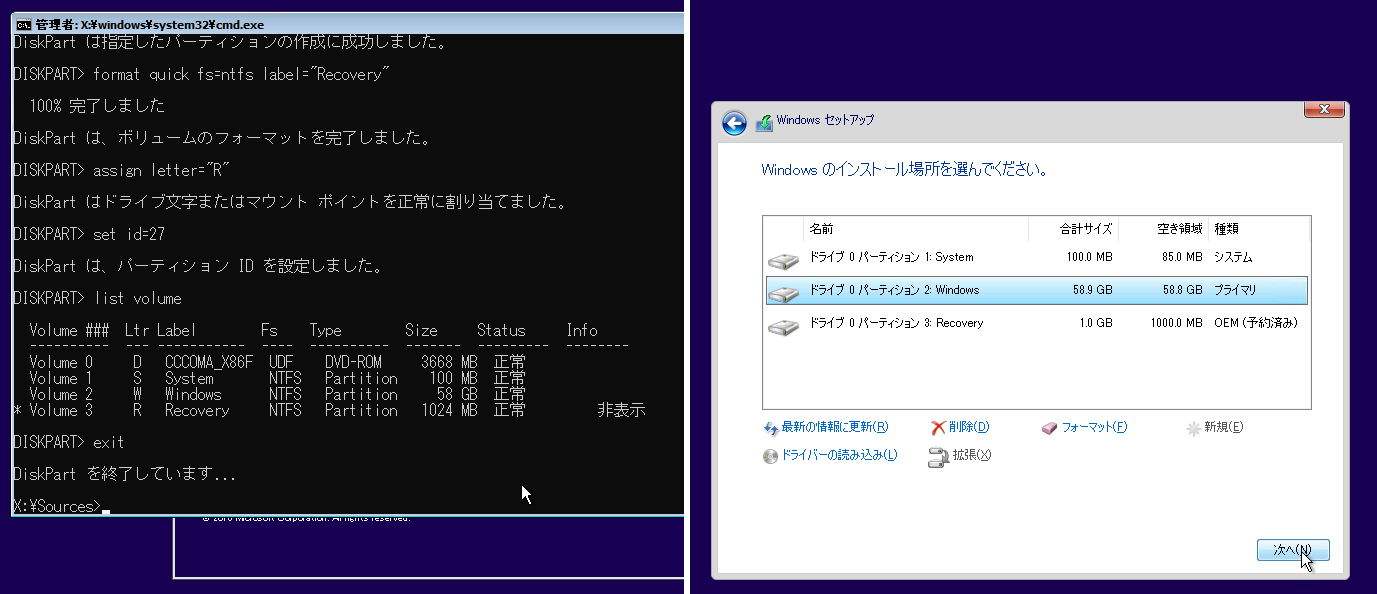Click the 次へ(N) next button
The image size is (1377, 594).
(x=1293, y=550)
